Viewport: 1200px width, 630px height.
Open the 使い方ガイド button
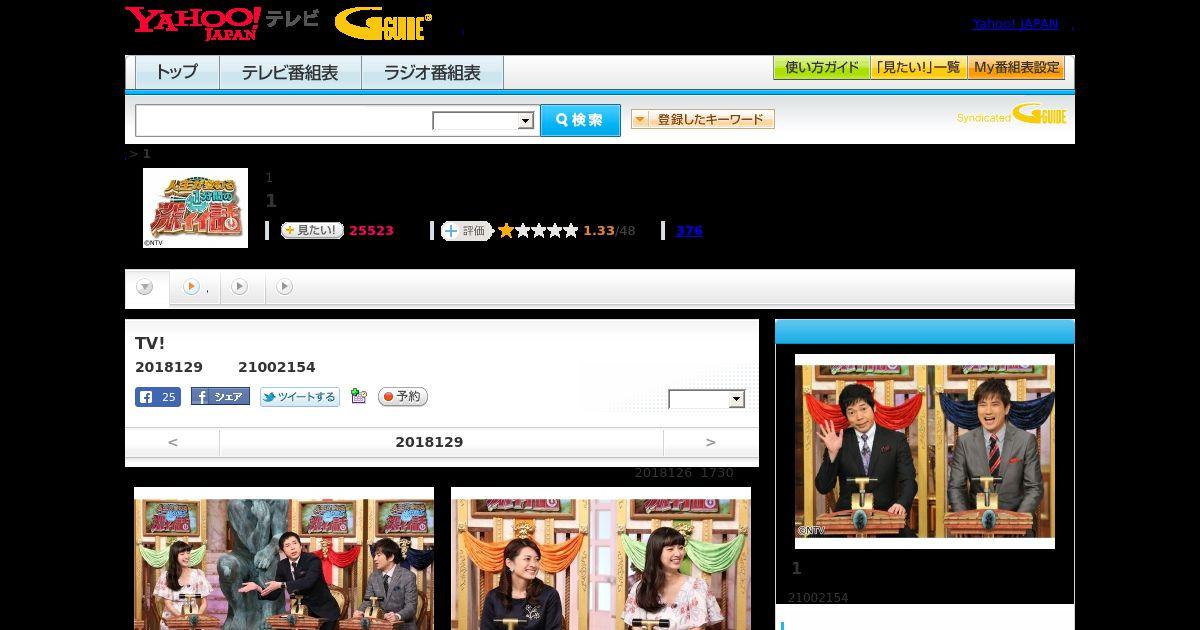[821, 68]
